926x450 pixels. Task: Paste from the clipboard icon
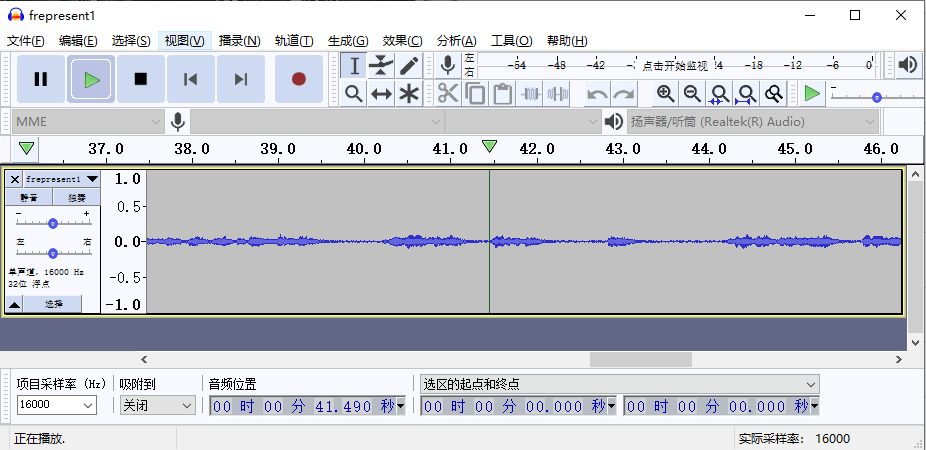[503, 93]
